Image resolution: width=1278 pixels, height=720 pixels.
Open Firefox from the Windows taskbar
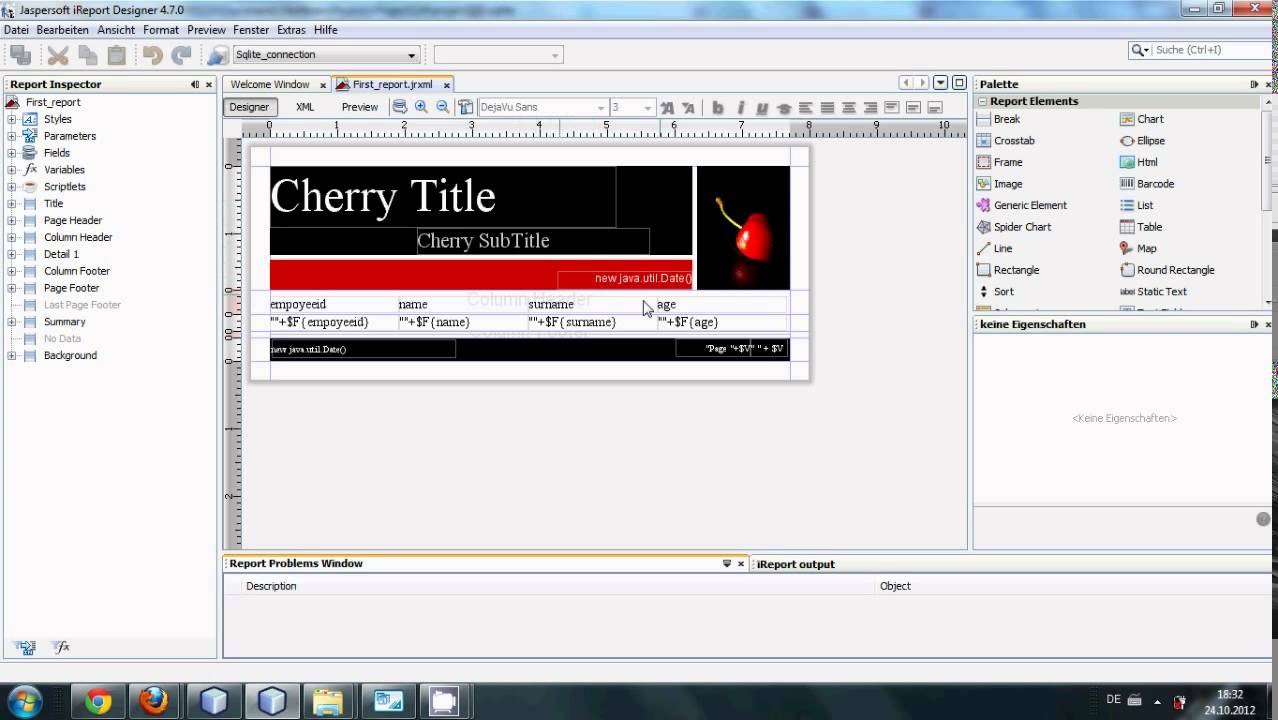154,701
